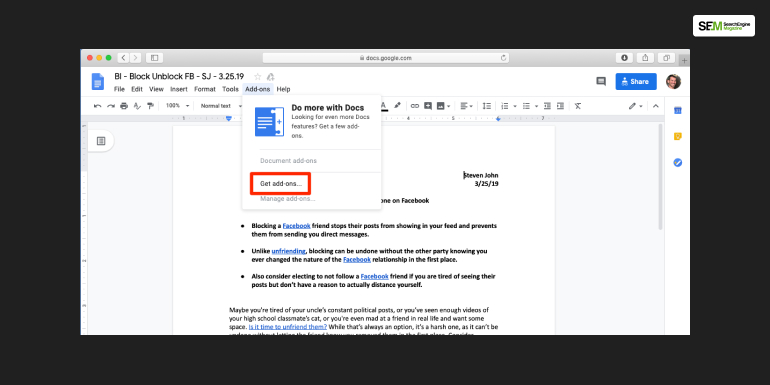
Task: Go back in Safari
Action: coord(123,58)
